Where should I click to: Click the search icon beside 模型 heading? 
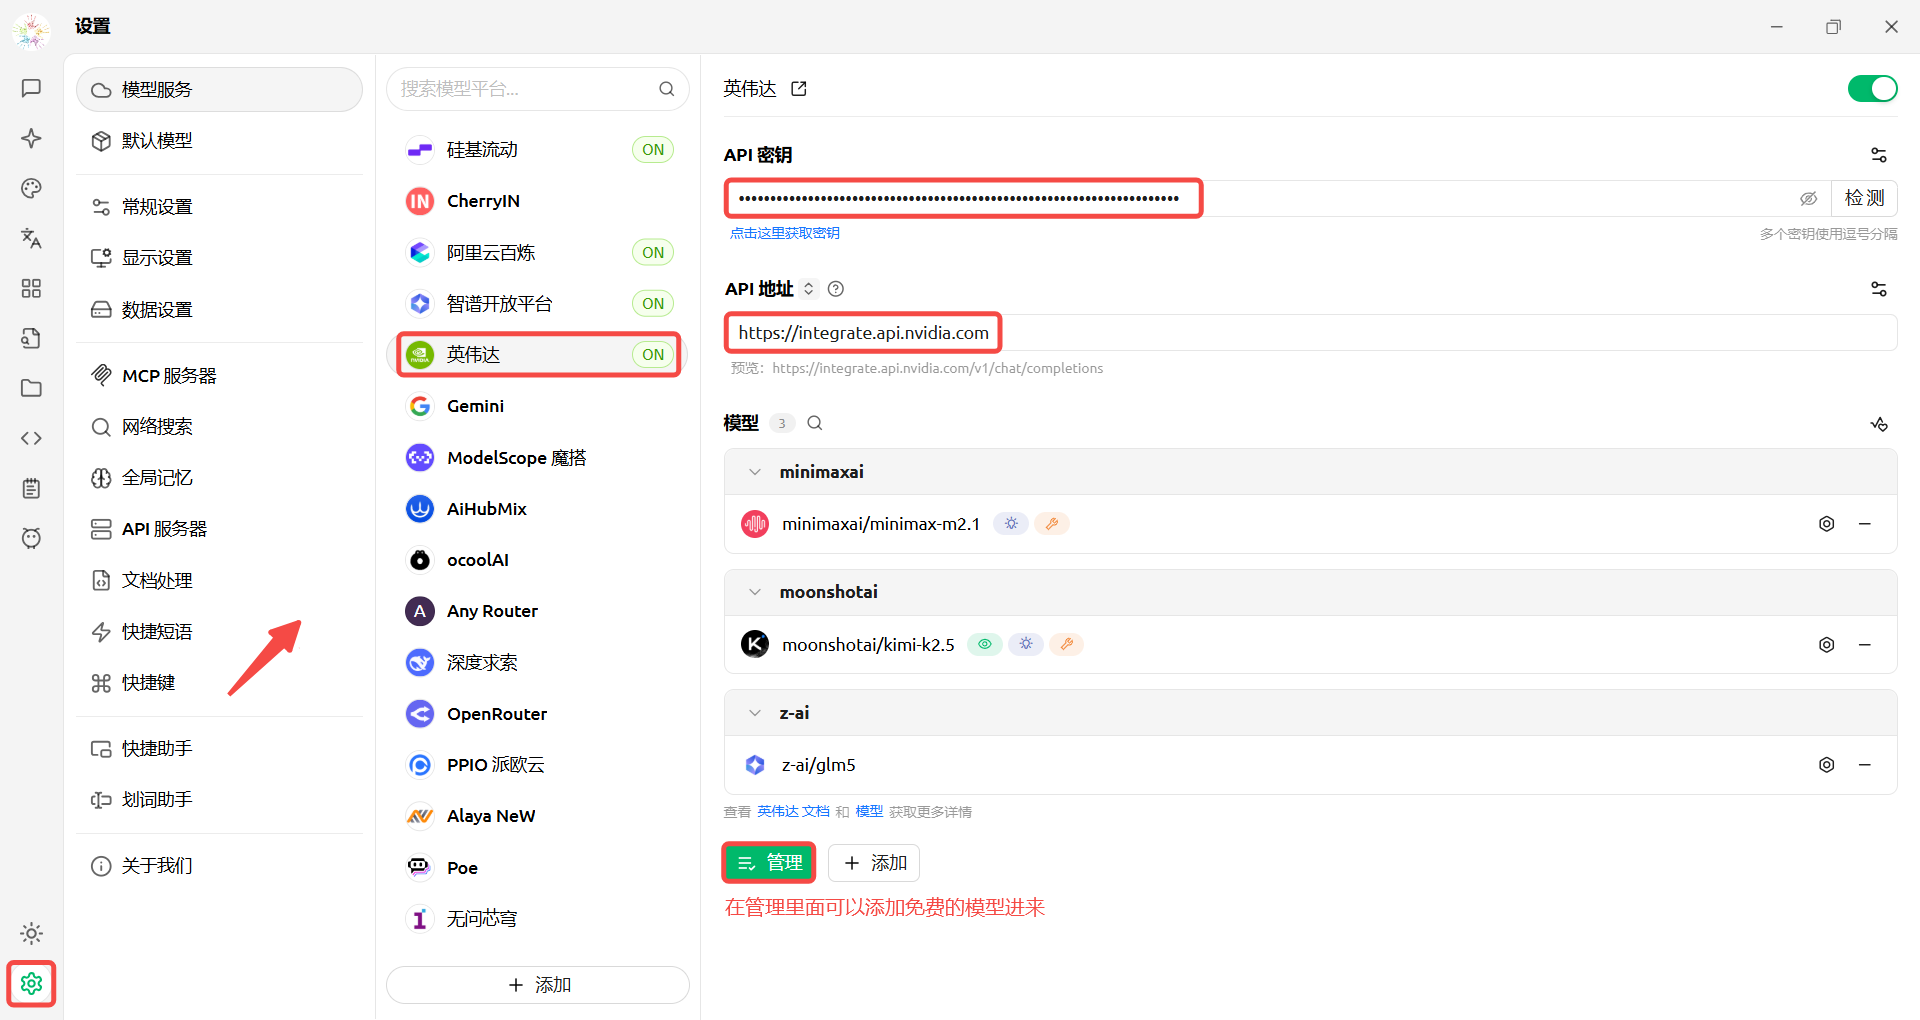[x=815, y=423]
